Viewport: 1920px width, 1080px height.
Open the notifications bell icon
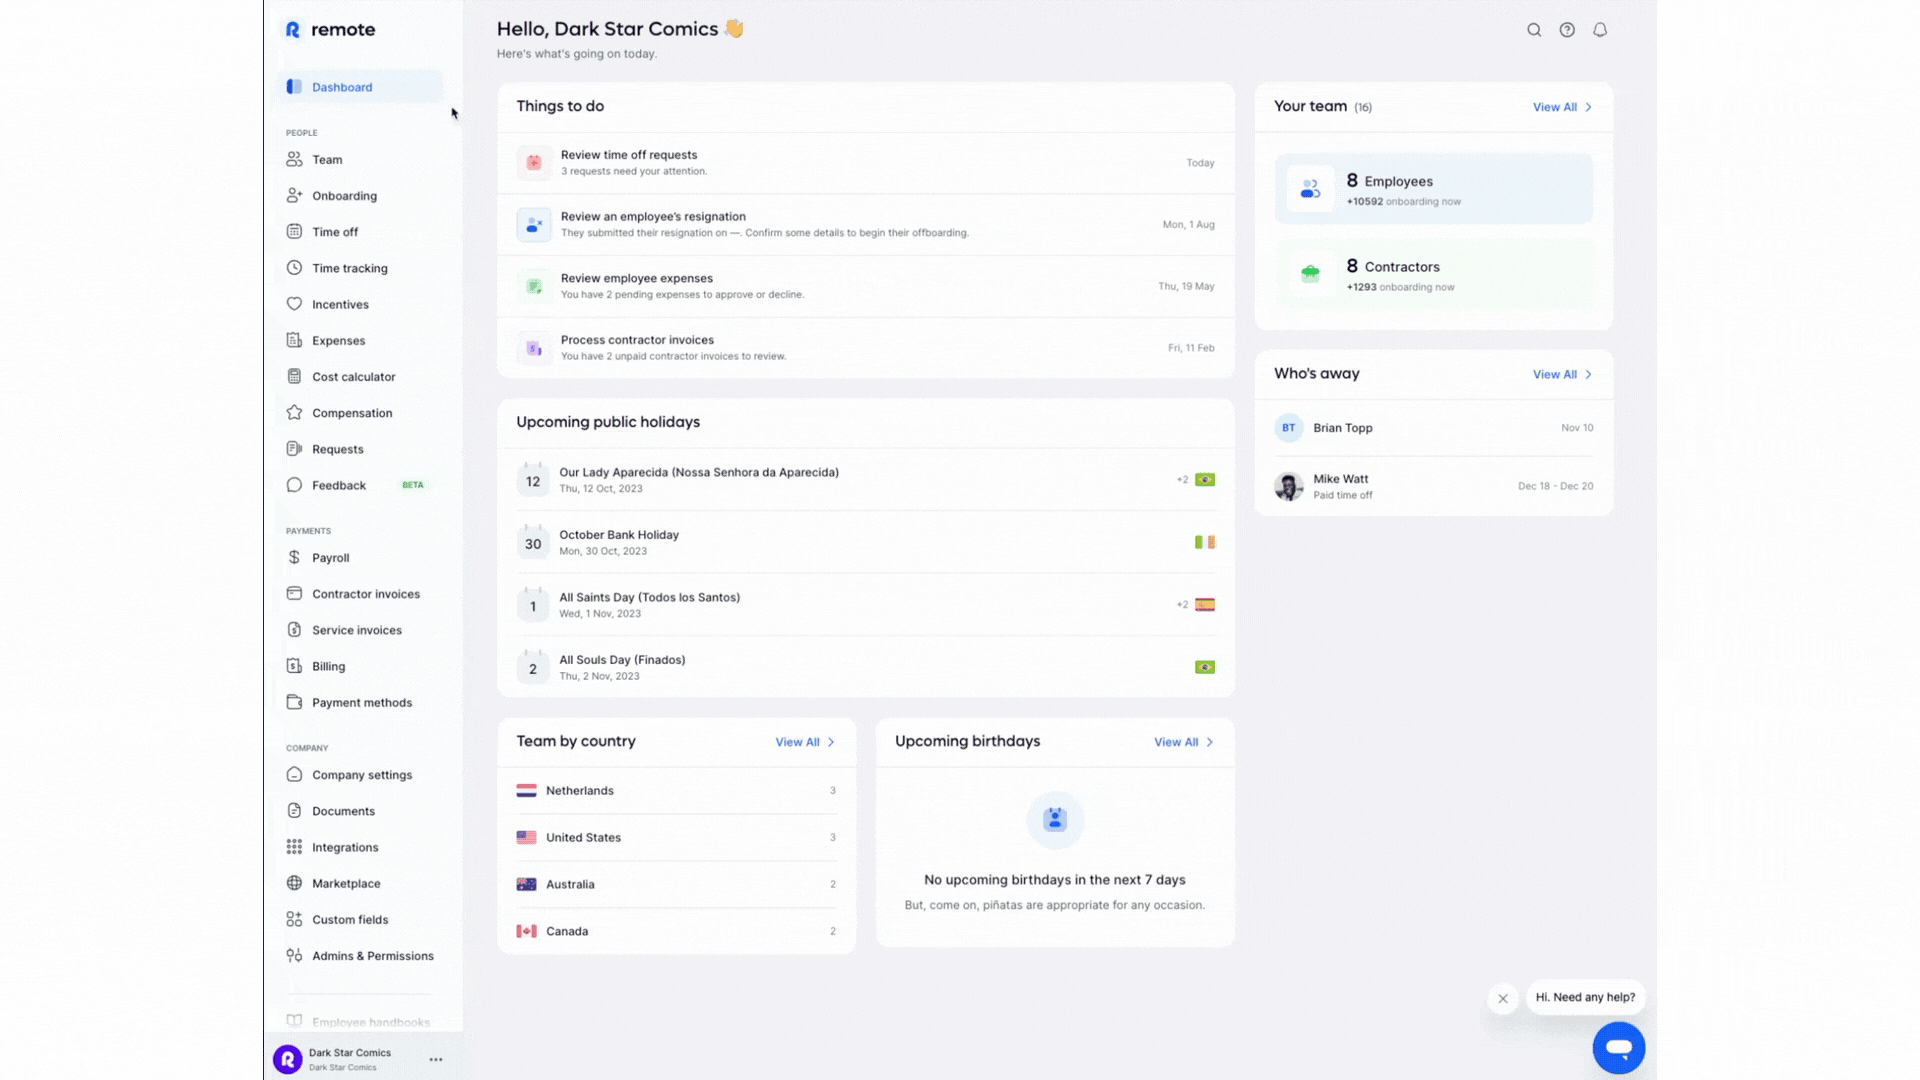[1600, 30]
